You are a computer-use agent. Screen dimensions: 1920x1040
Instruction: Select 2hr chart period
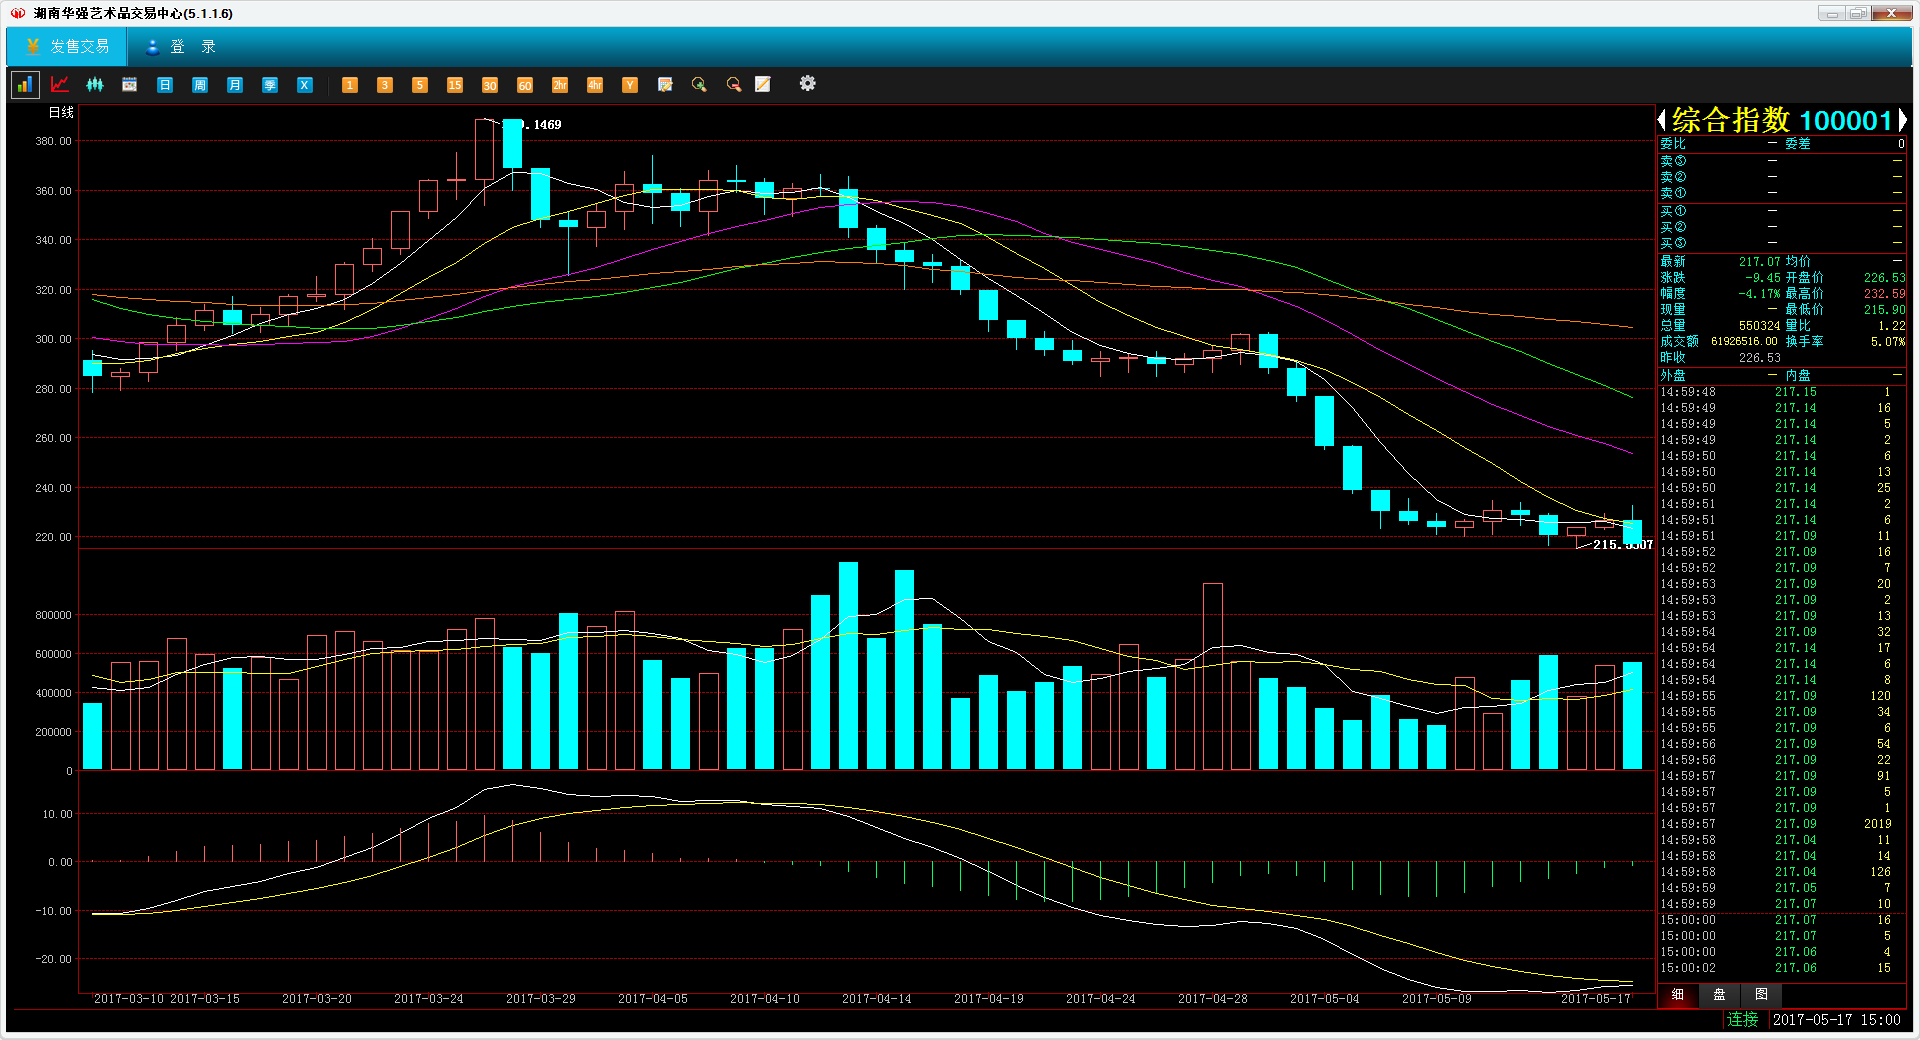click(560, 85)
